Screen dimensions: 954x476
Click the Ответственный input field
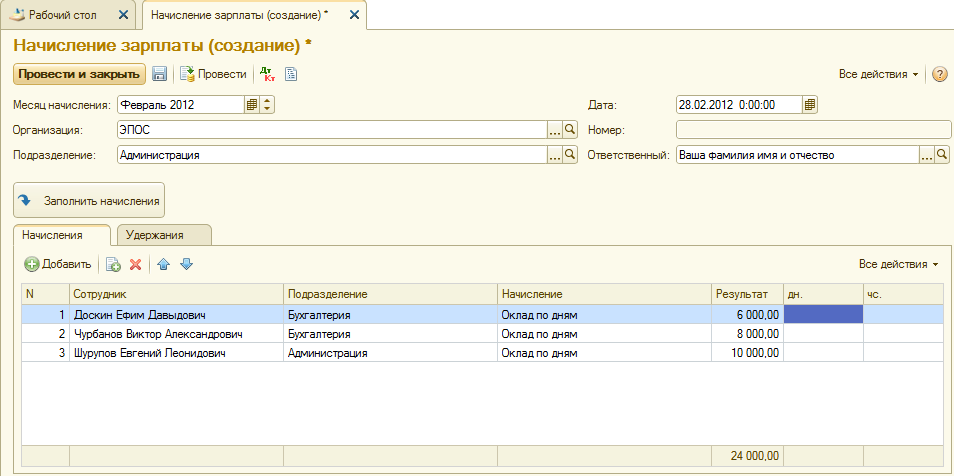pyautogui.click(x=797, y=155)
